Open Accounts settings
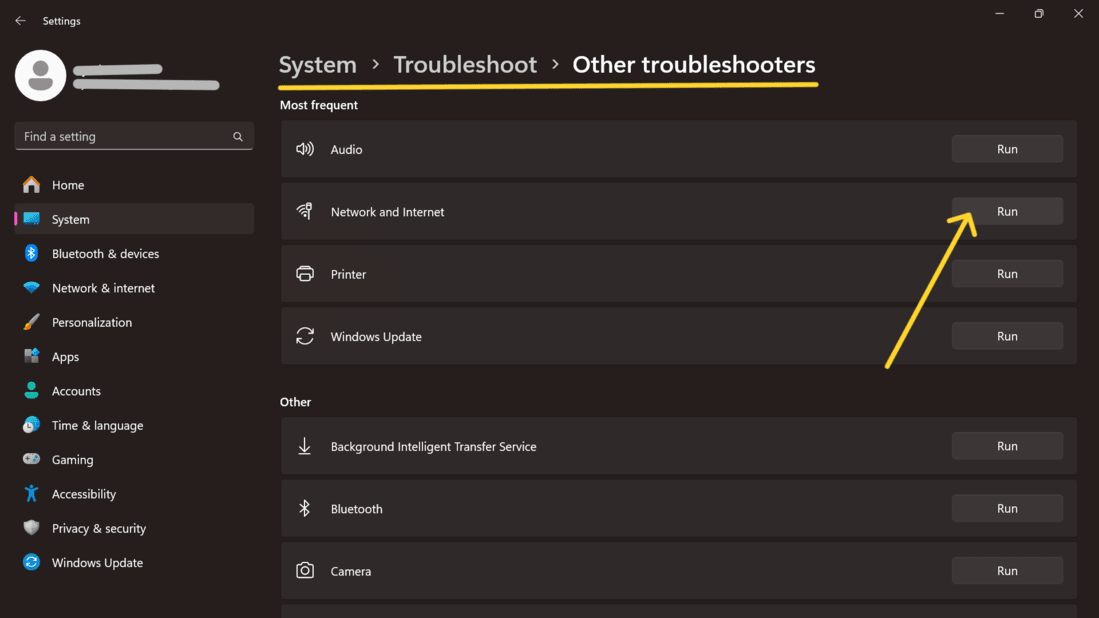This screenshot has height=618, width=1099. [x=134, y=391]
